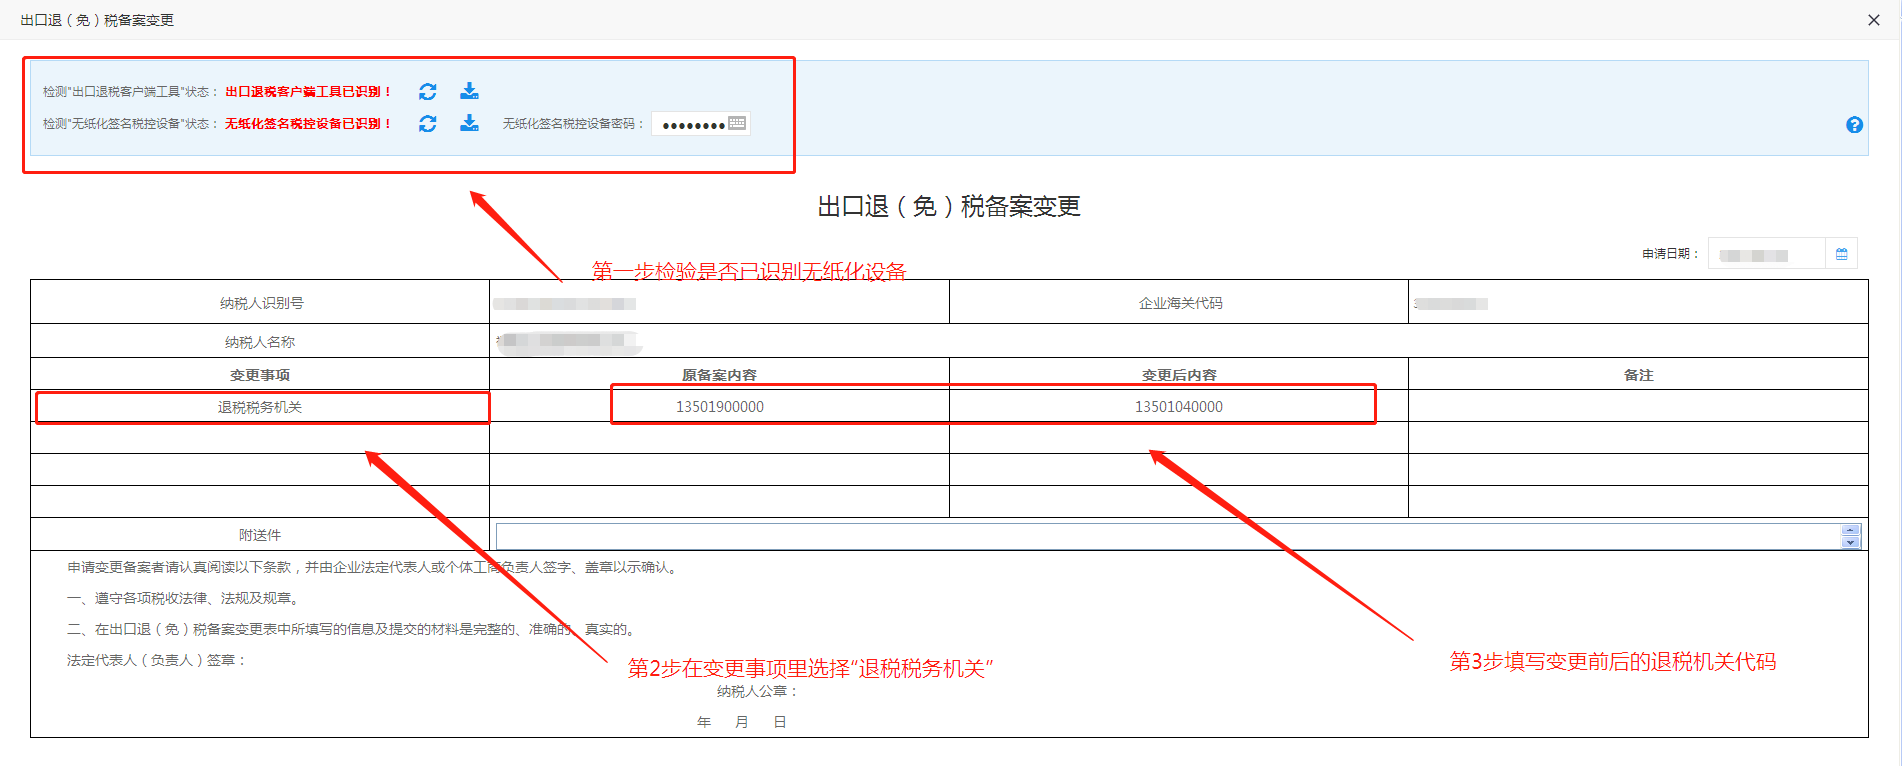Open virtual keyboard in device password field

[737, 123]
